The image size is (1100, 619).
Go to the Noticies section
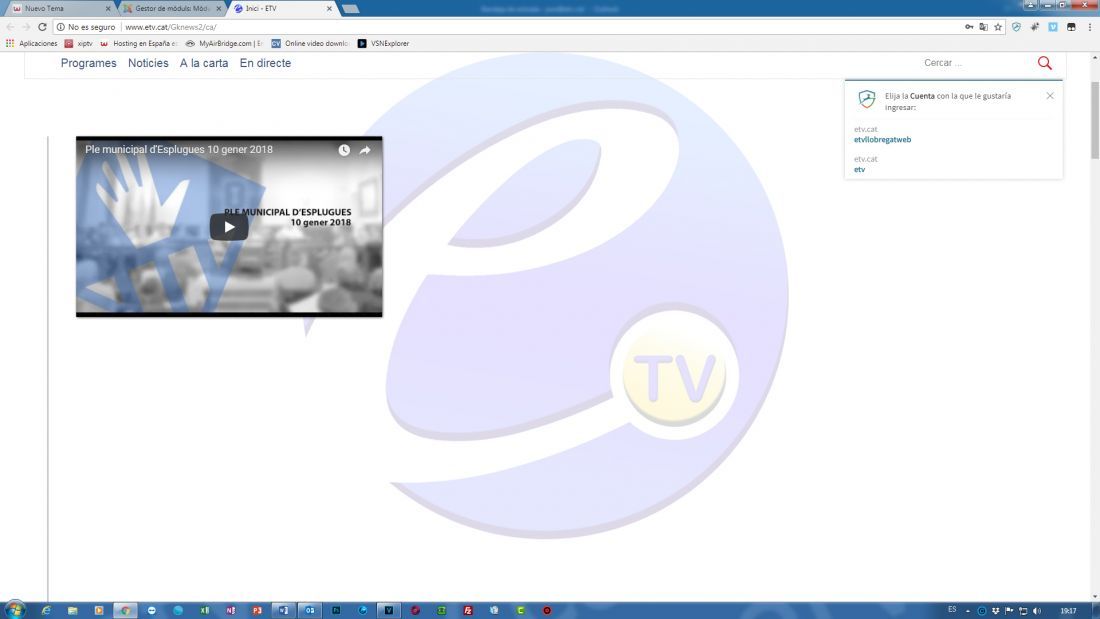[x=148, y=63]
